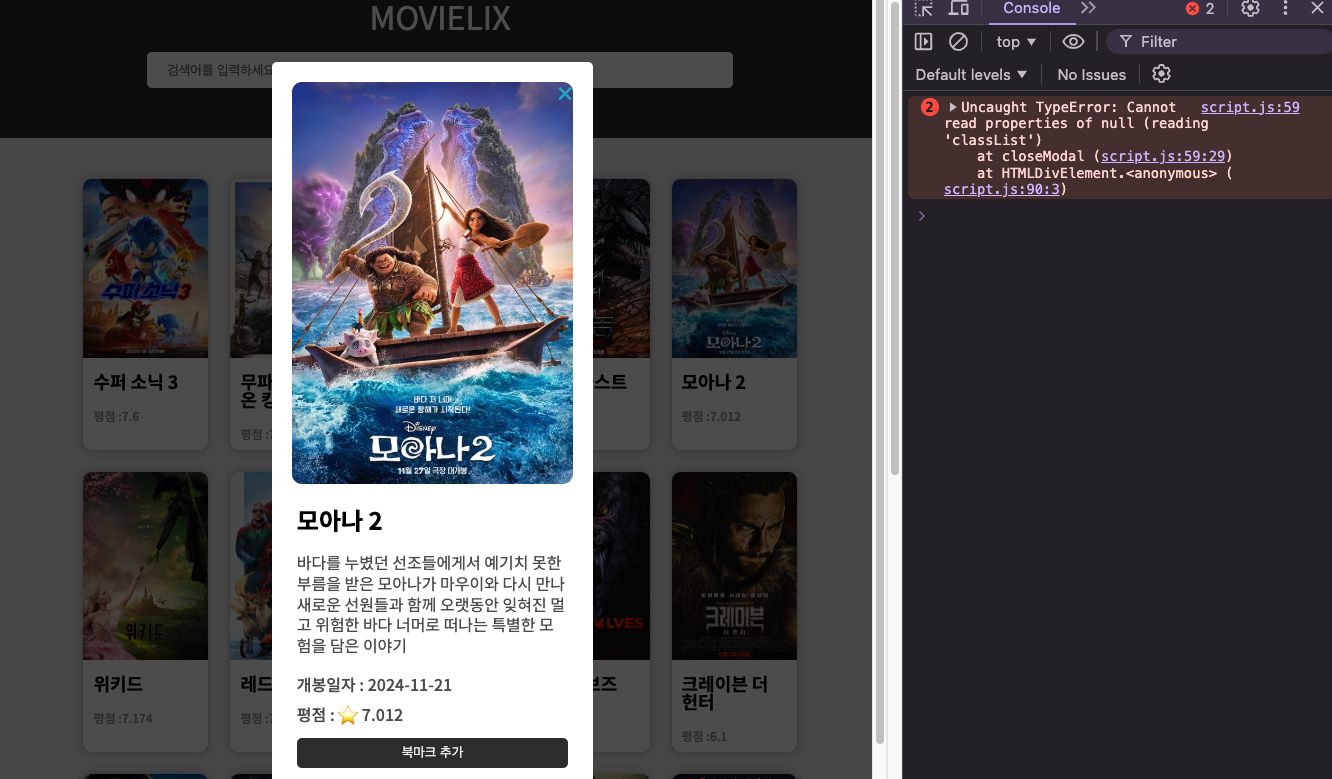Open the 크레이븐 더 헌터 card poster
The height and width of the screenshot is (779, 1332).
click(734, 566)
